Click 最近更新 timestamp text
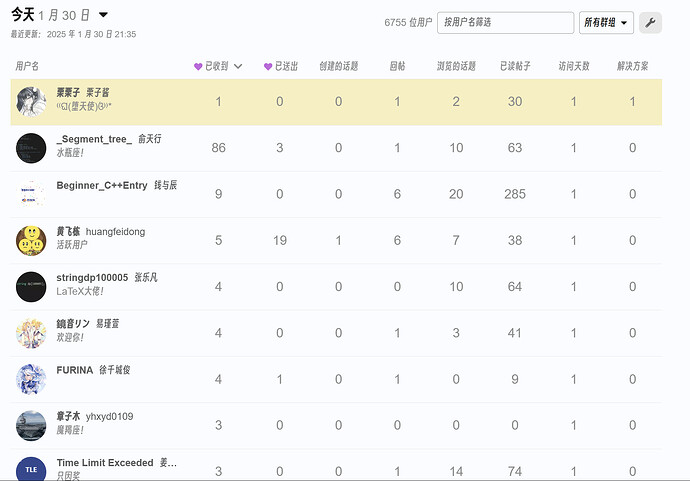The width and height of the screenshot is (690, 481). (x=73, y=34)
